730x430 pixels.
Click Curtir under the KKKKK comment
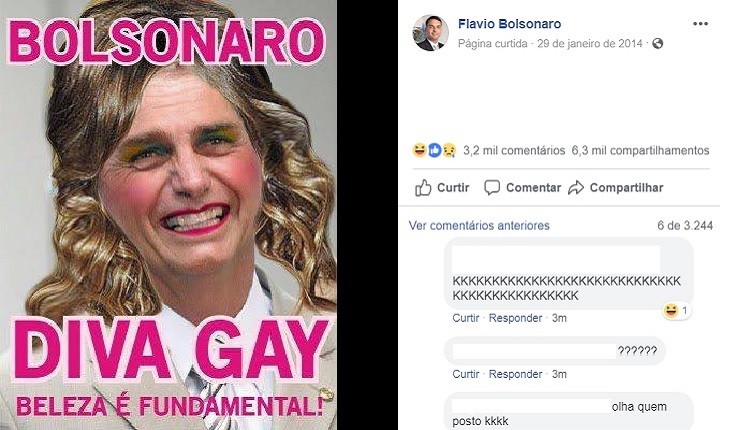466,318
